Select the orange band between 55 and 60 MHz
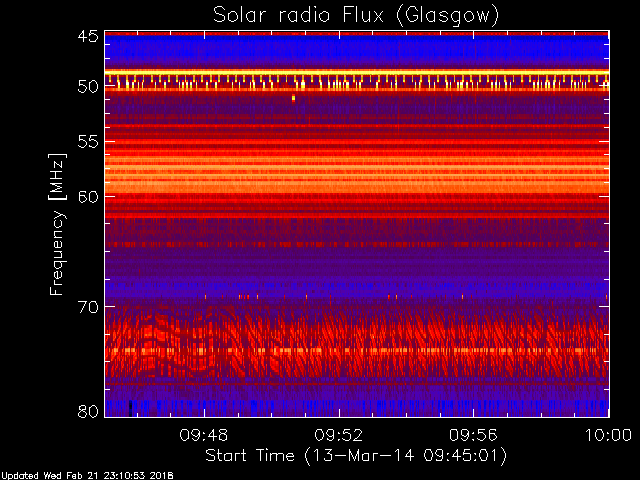 [x=355, y=165]
